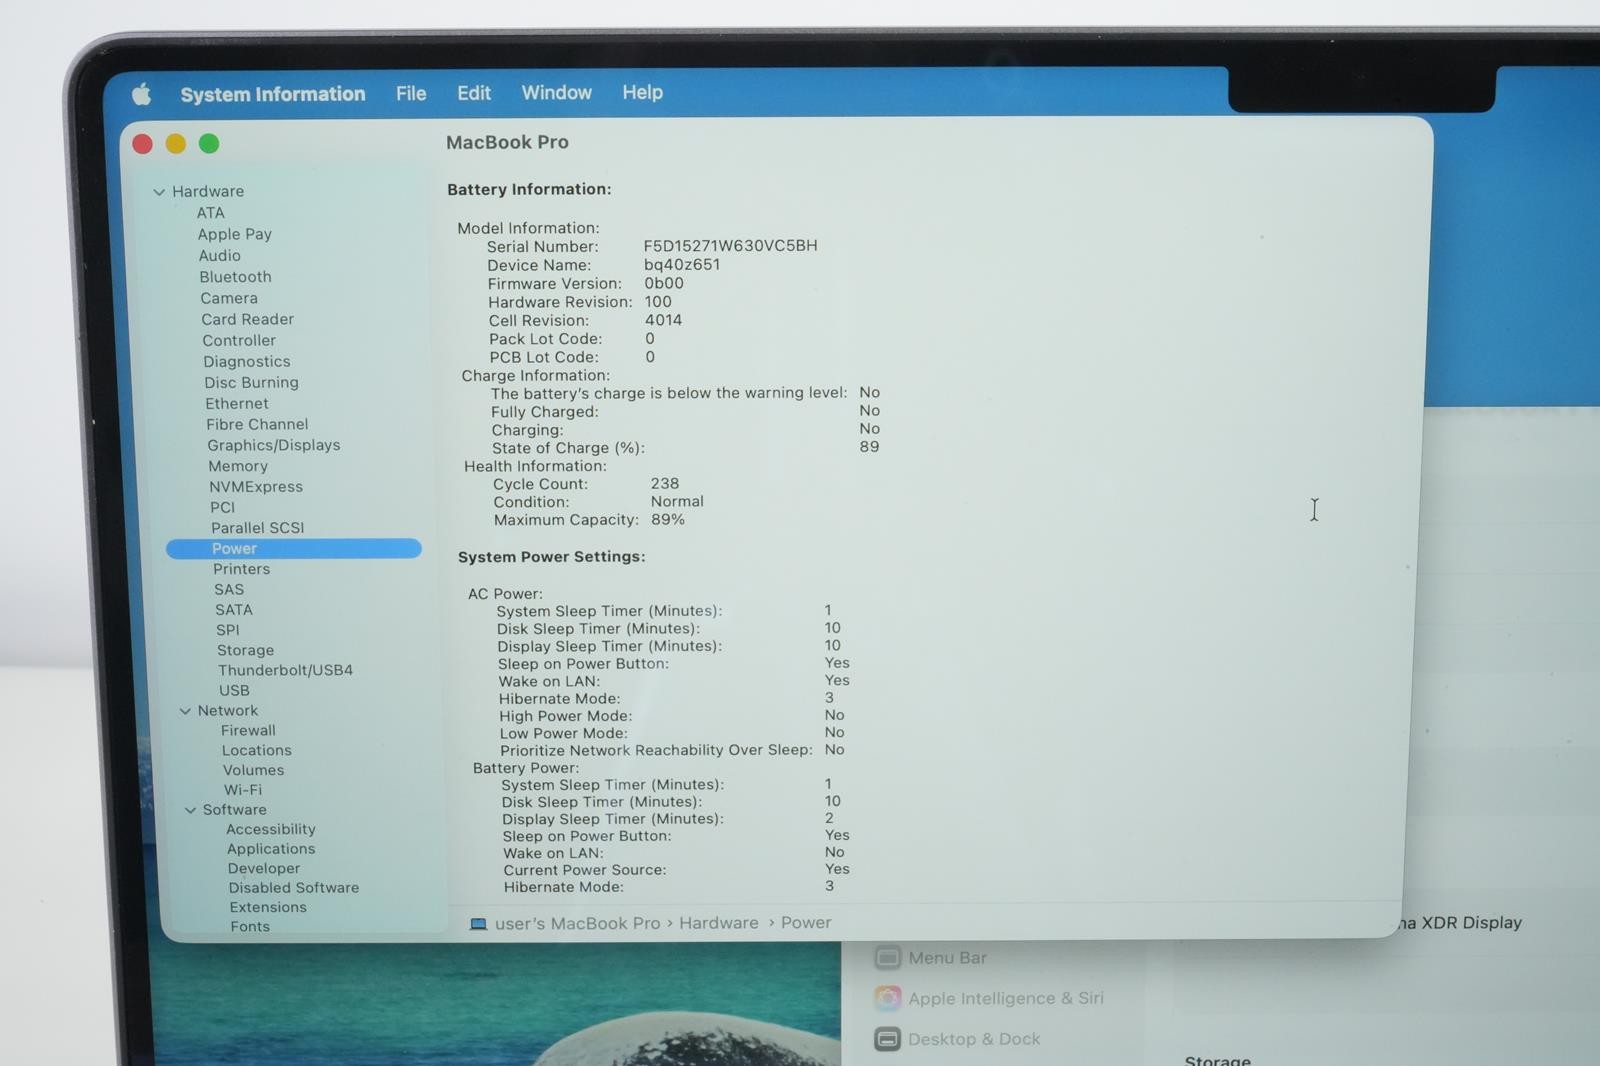Click the yellow minimize window button
Screen dimensions: 1600x1066
tap(176, 144)
